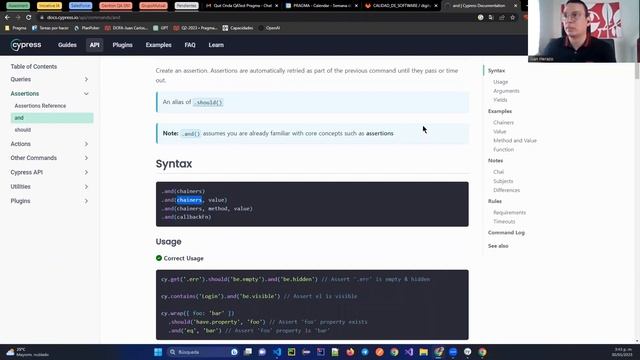Image resolution: width=640 pixels, height=360 pixels.
Task: Switch to the Que Onda QASed Pragma Chat tab
Action: click(x=241, y=6)
